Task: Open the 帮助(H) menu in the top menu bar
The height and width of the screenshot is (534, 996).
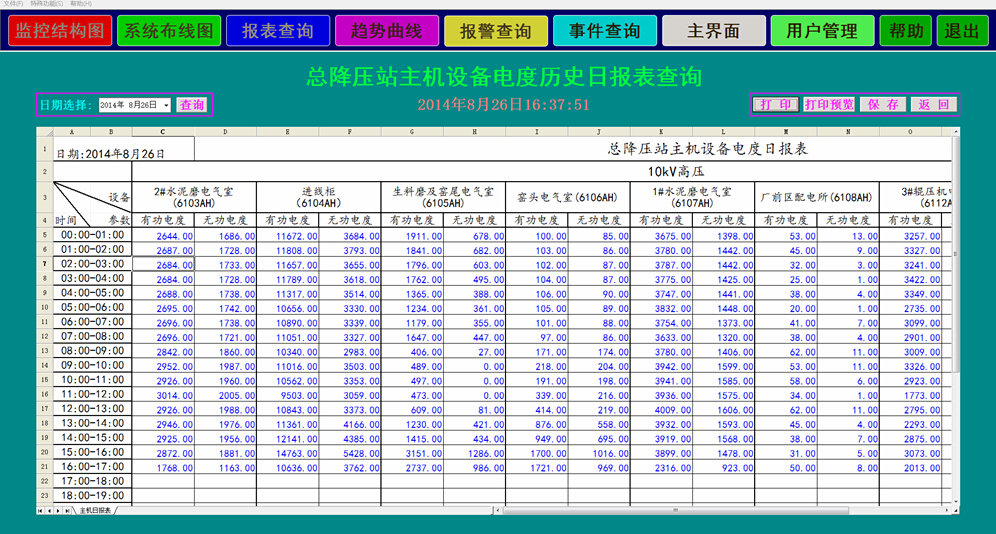Action: 81,4
